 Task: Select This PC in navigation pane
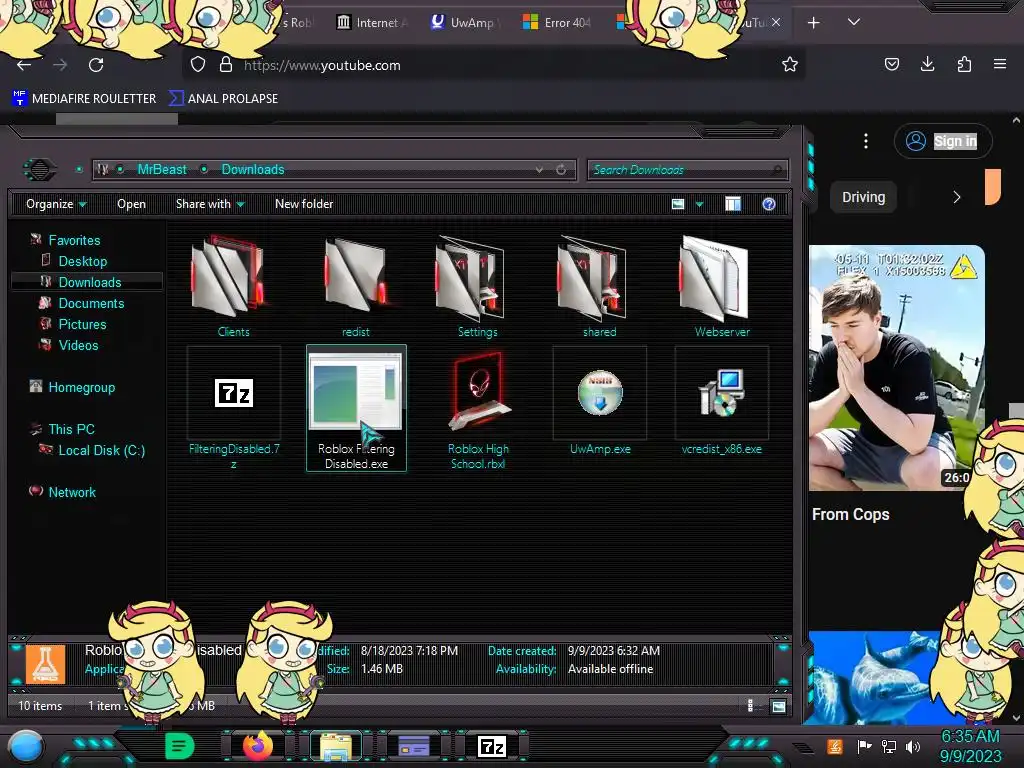71,429
